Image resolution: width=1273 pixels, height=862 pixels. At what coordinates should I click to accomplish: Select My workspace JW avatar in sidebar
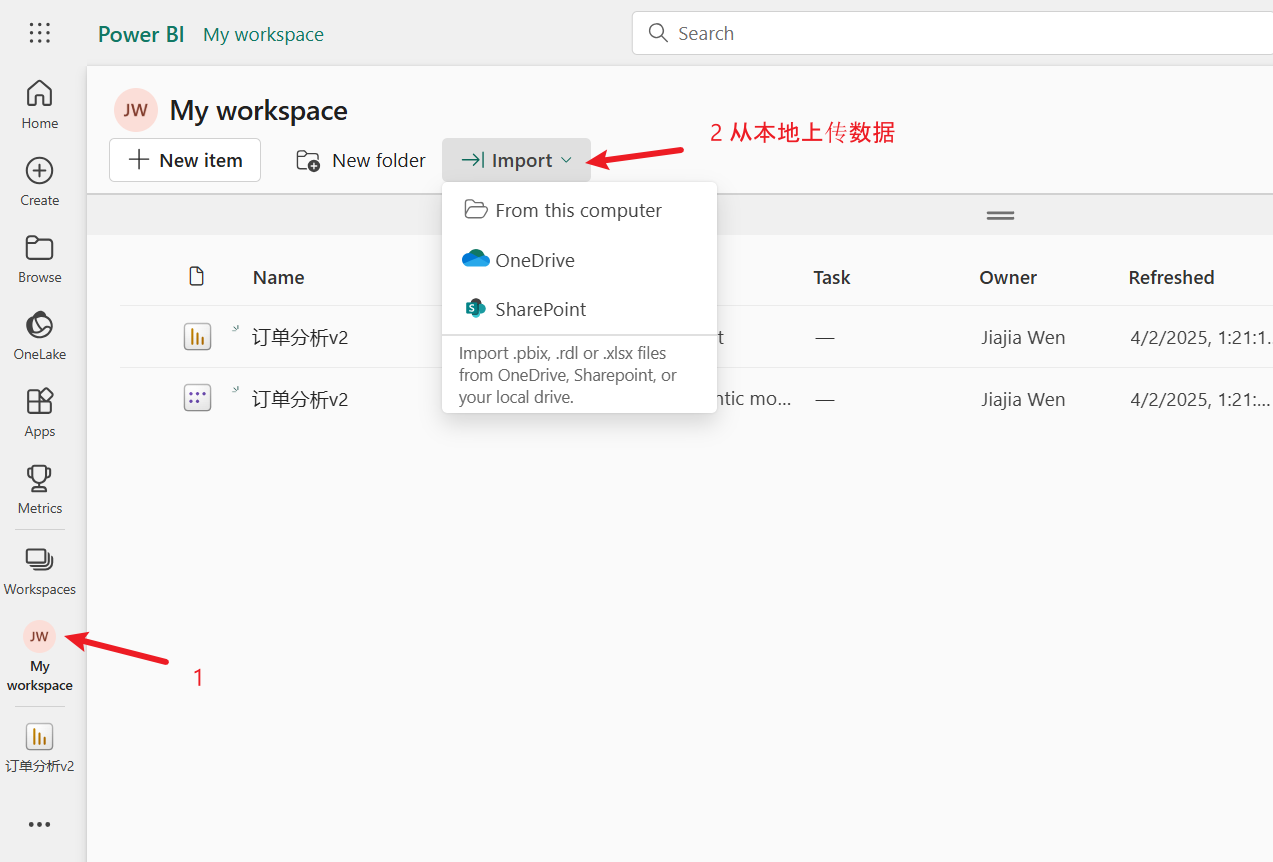pyautogui.click(x=39, y=636)
